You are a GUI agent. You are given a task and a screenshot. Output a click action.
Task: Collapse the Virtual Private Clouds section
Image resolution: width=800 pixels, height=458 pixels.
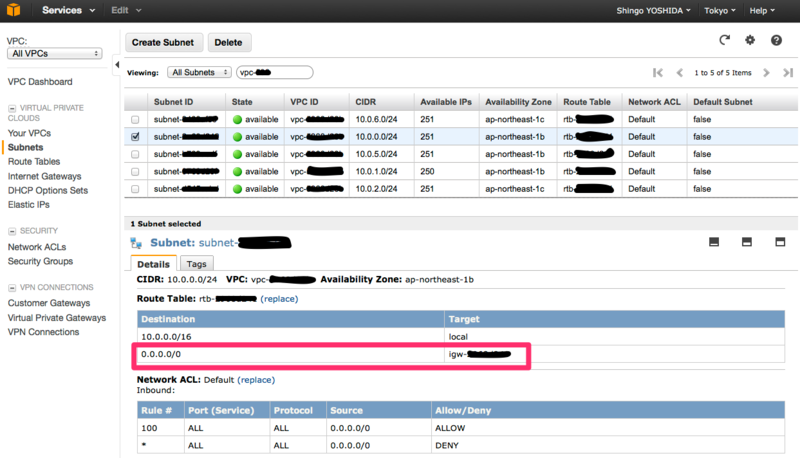tap(12, 109)
